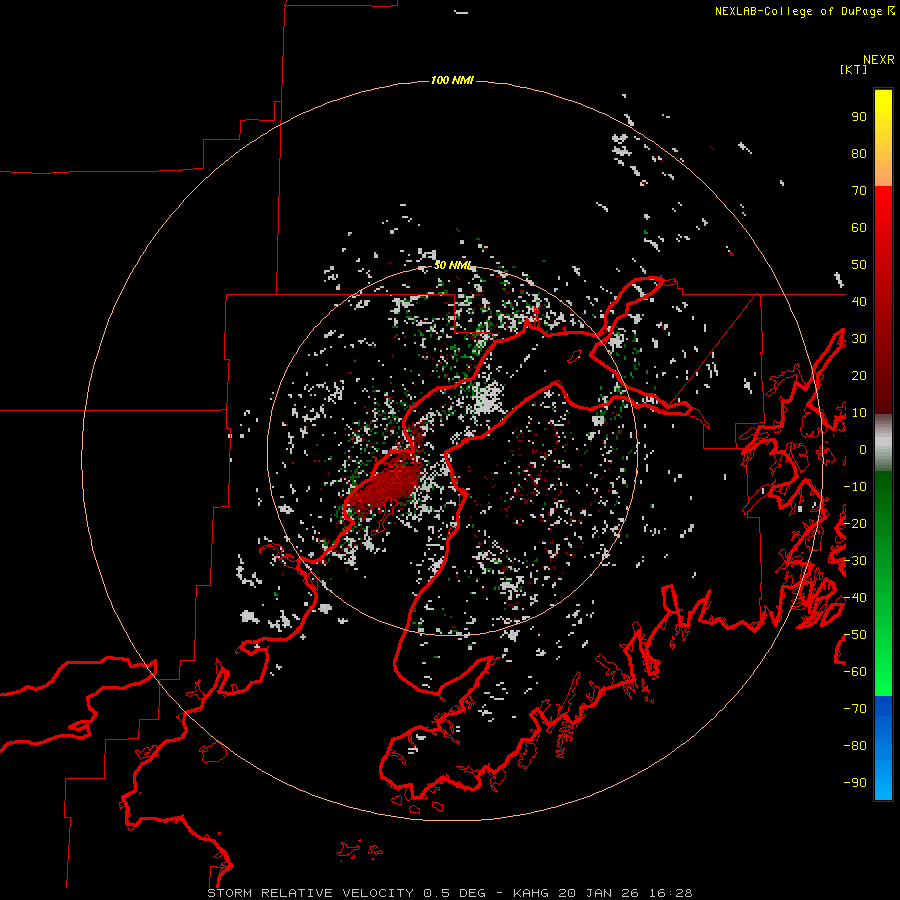900x900 pixels.
Task: Click the -50 value on velocity scale
Action: coord(855,635)
